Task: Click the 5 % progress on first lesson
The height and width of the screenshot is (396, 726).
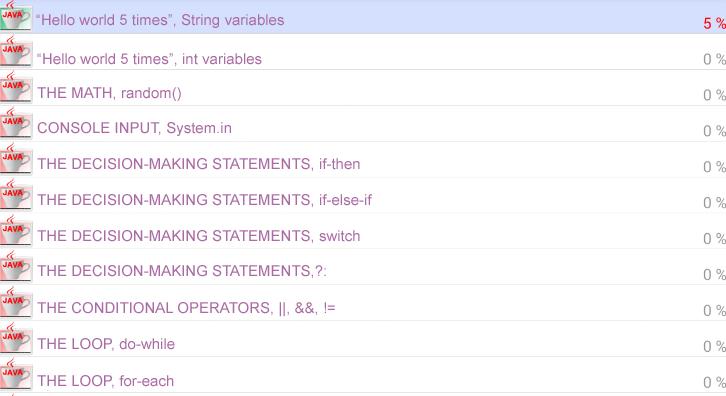Action: coord(714,23)
